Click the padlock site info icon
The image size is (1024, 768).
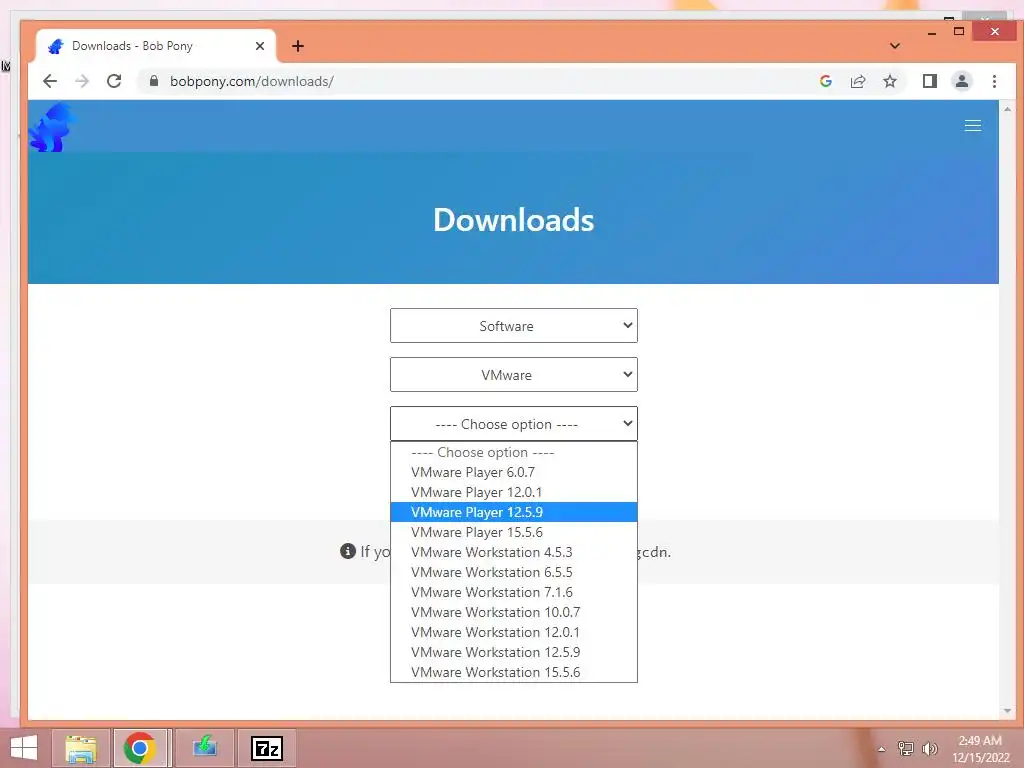(x=154, y=81)
